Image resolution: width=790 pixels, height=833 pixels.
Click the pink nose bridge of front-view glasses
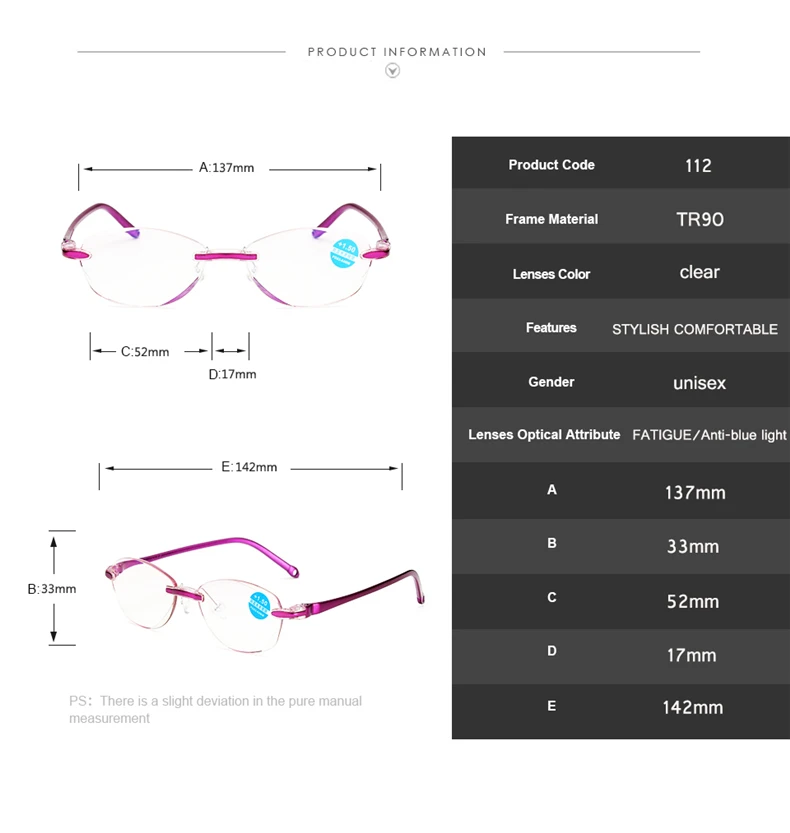[226, 257]
